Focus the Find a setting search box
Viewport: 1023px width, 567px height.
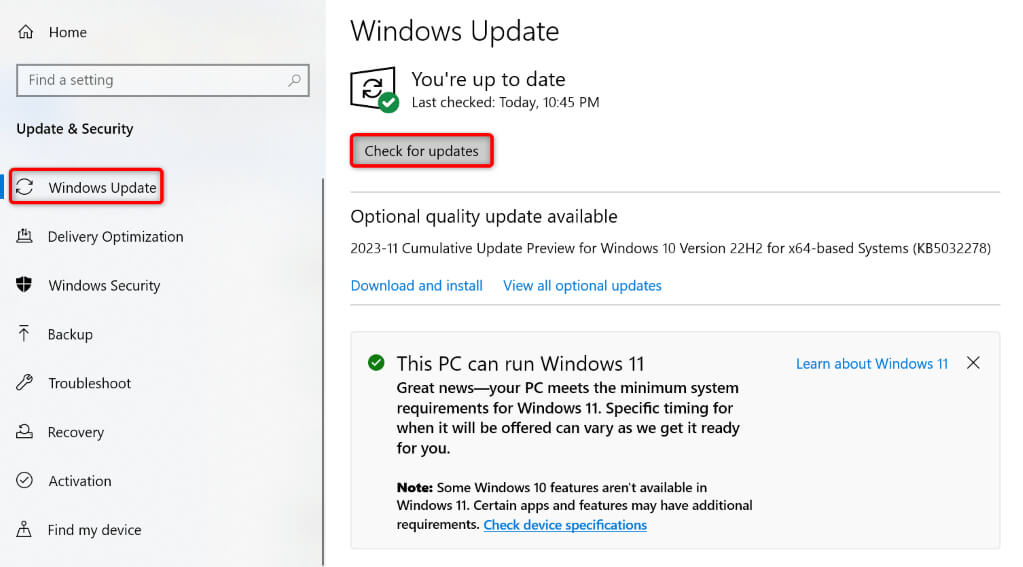pyautogui.click(x=162, y=80)
